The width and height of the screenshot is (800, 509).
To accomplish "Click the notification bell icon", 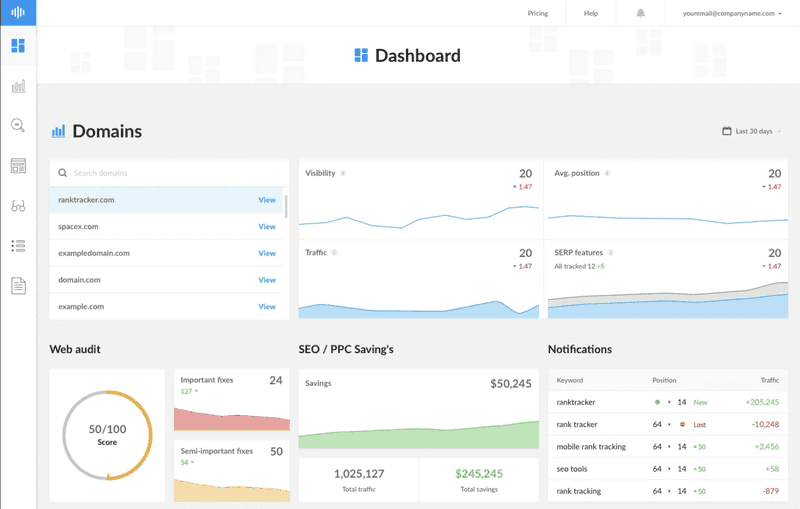I will pos(640,14).
